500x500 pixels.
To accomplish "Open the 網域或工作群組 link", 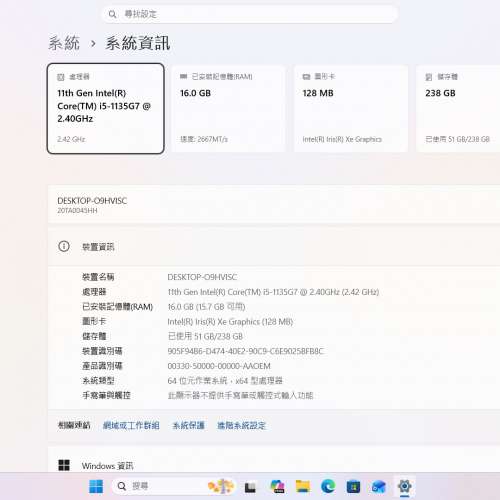I will pos(131,425).
